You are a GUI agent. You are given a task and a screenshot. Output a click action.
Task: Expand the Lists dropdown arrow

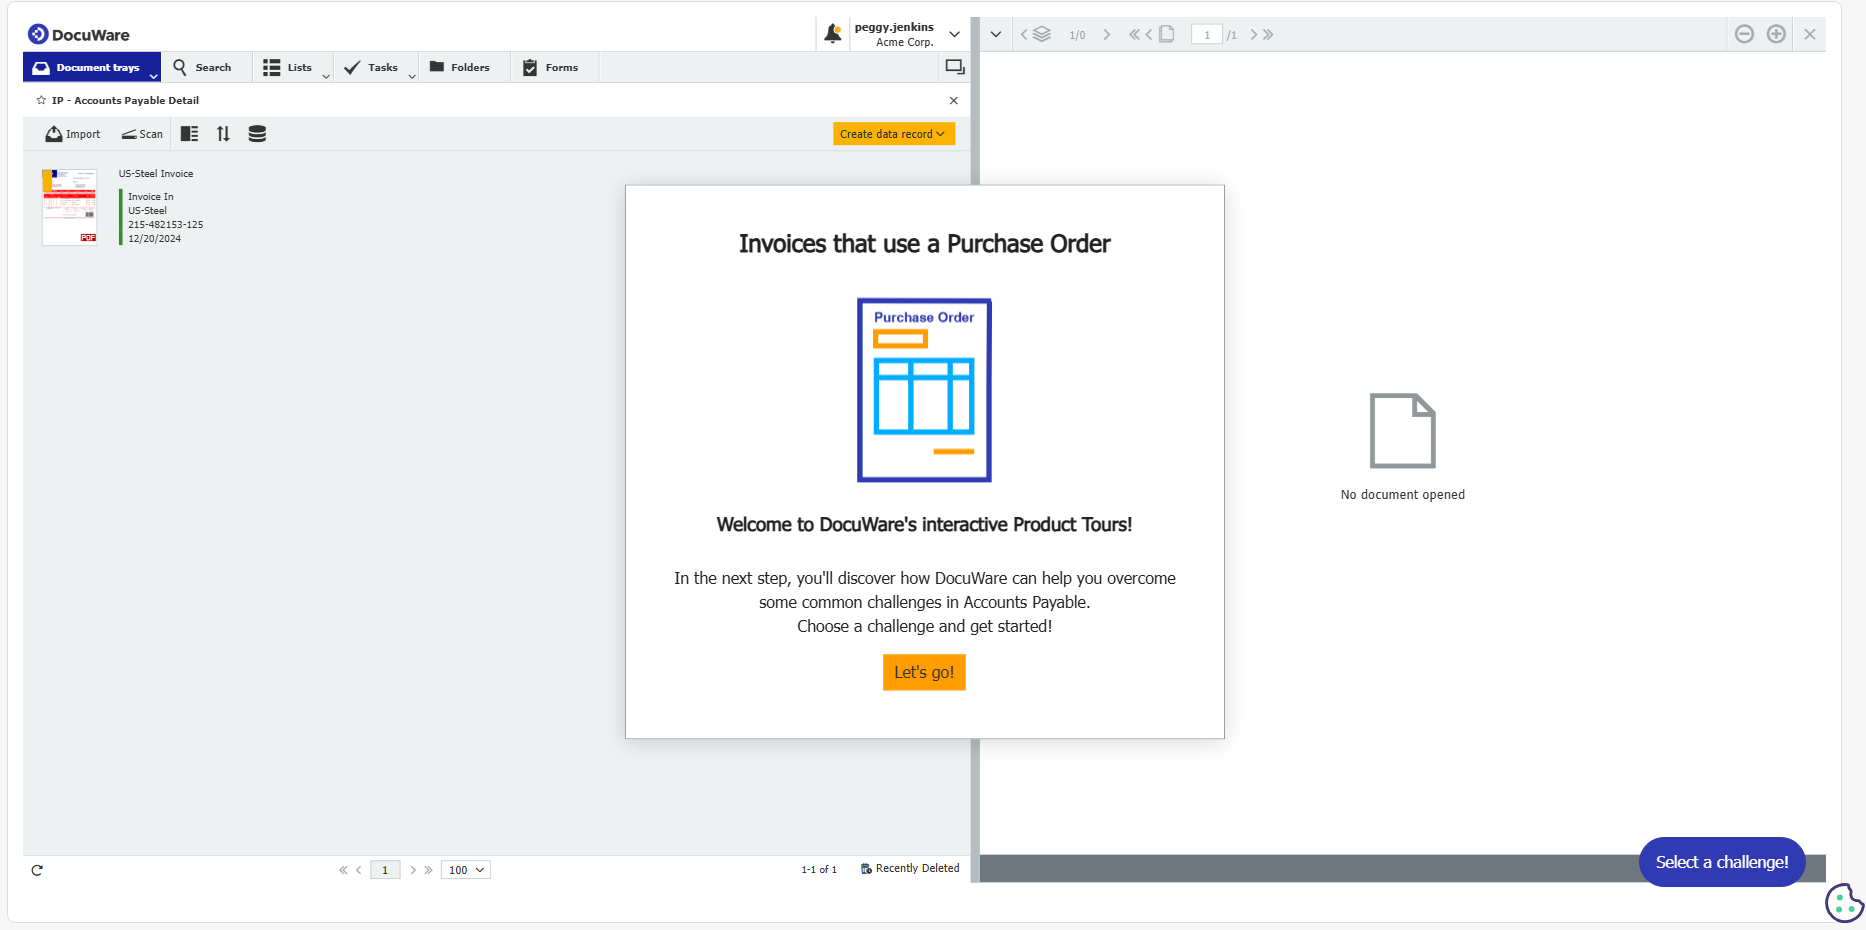[x=326, y=76]
